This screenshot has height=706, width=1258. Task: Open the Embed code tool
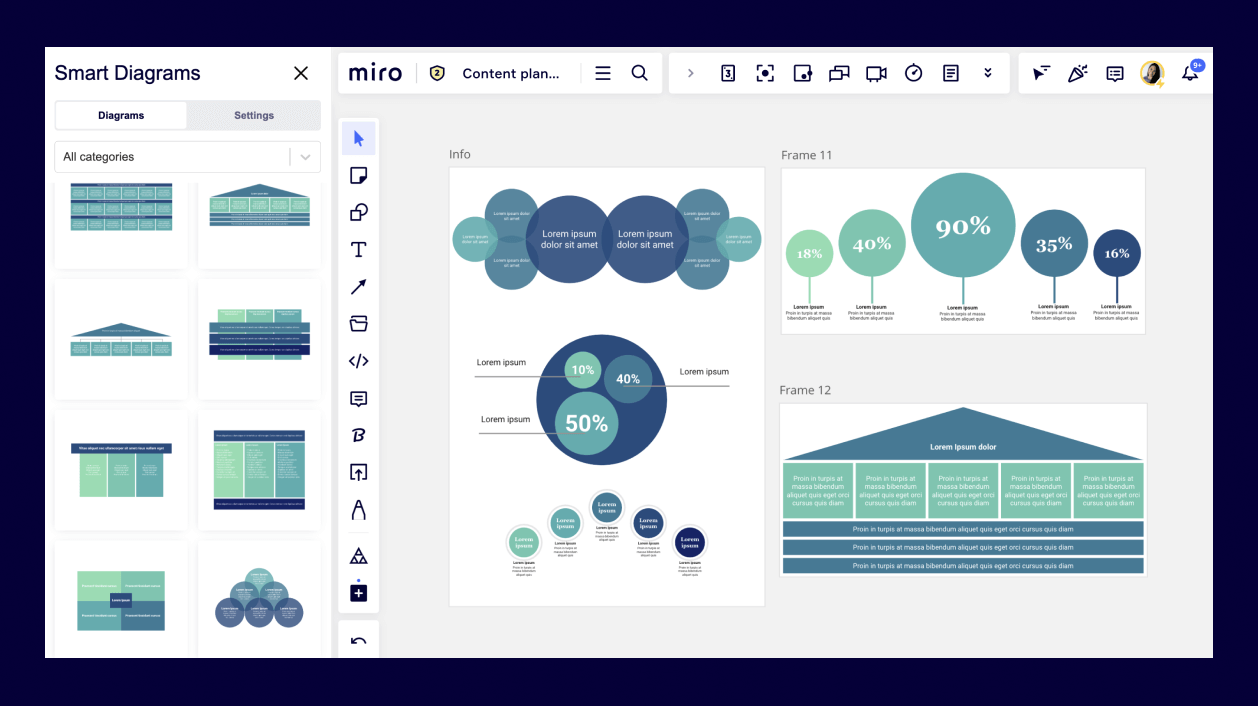(358, 361)
